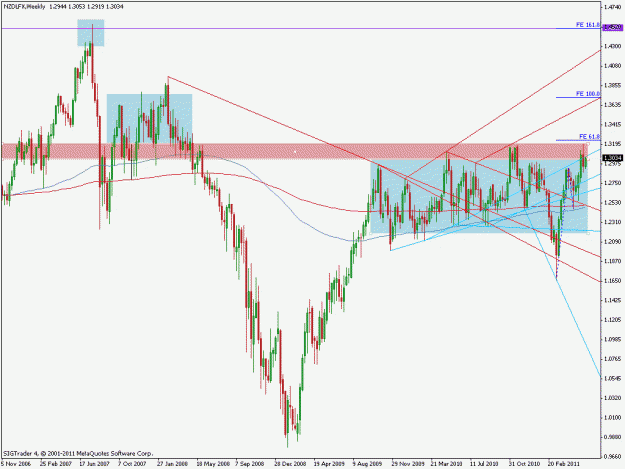Click the 31 Oct 2010 date label

click(524, 464)
